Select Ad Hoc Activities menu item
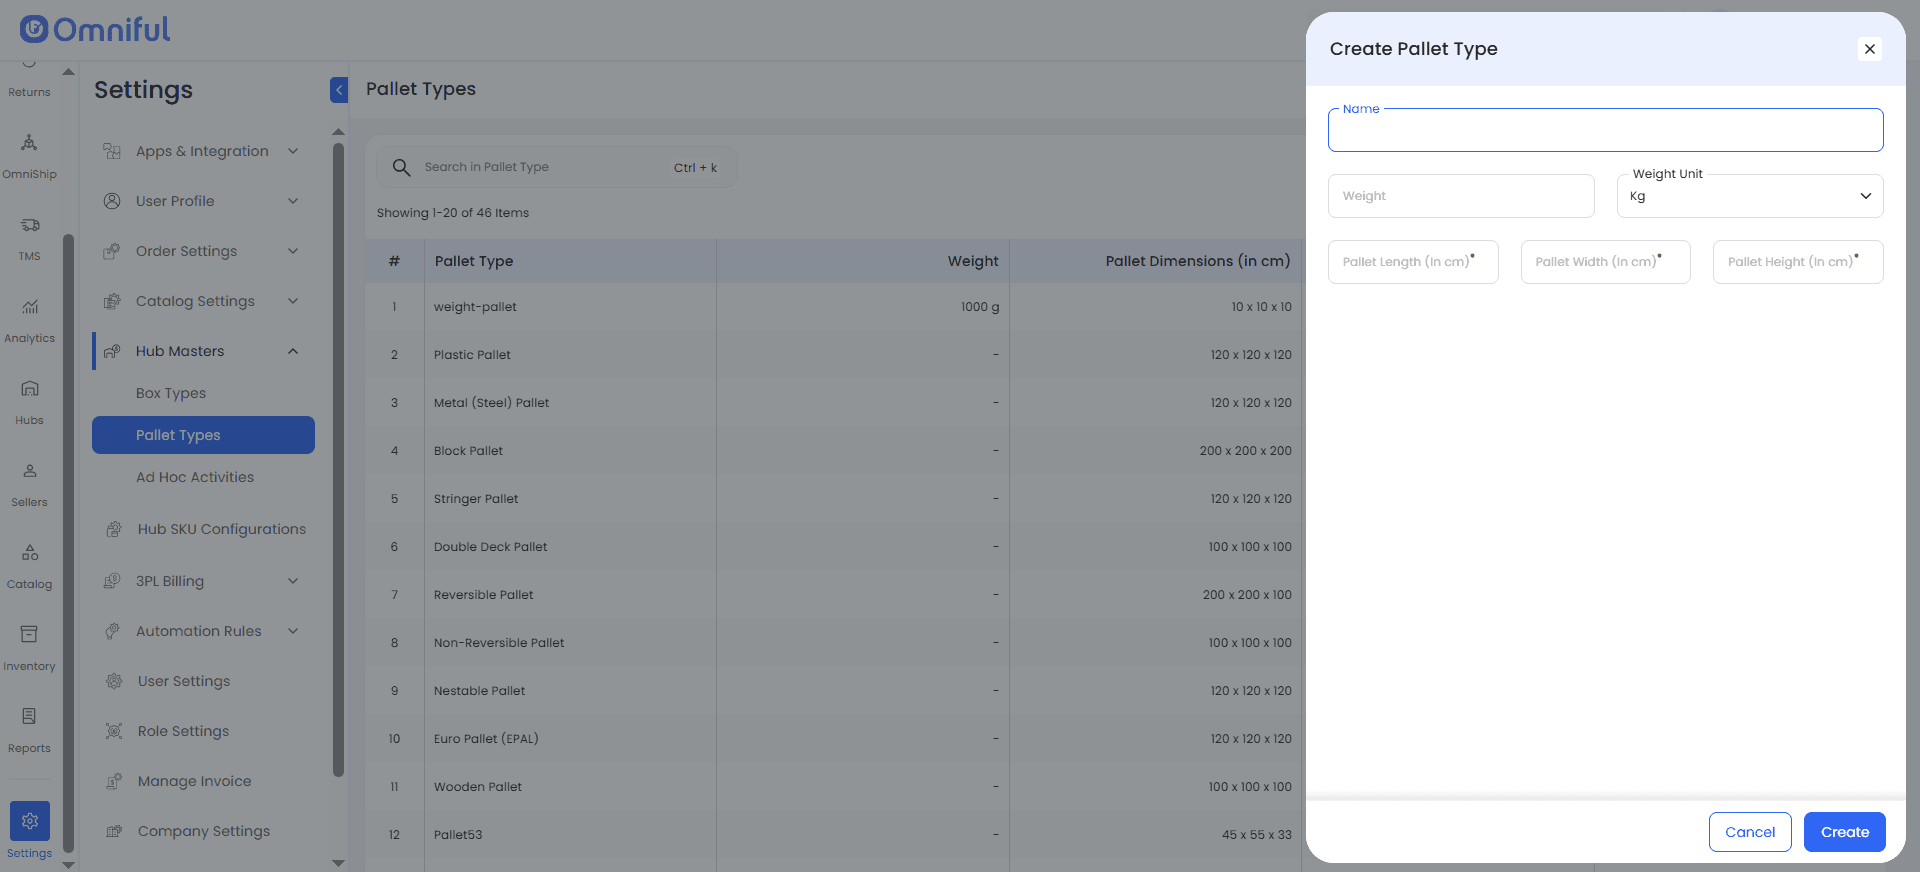This screenshot has width=1920, height=872. click(195, 477)
